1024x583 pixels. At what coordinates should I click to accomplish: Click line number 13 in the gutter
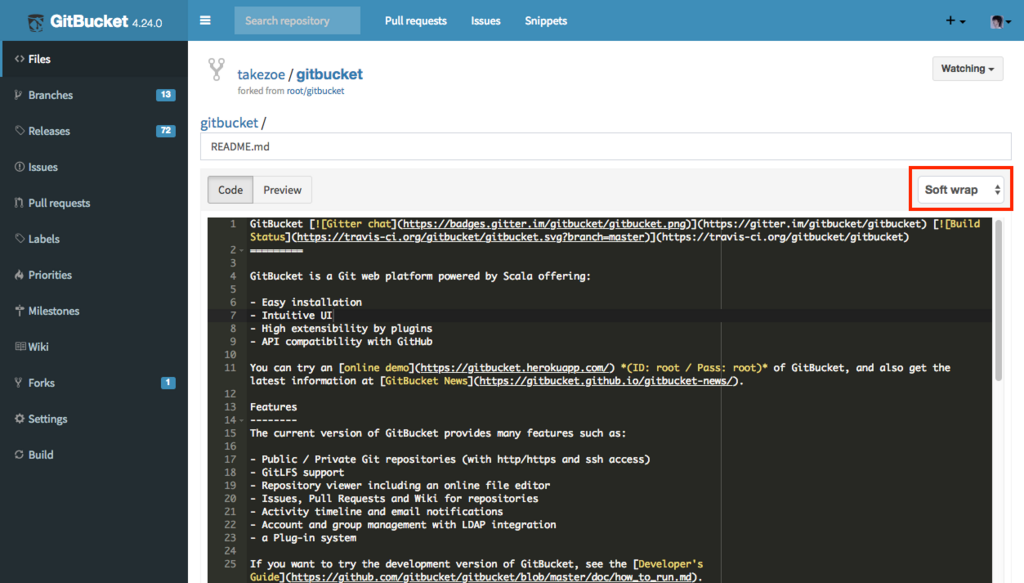[x=230, y=407]
